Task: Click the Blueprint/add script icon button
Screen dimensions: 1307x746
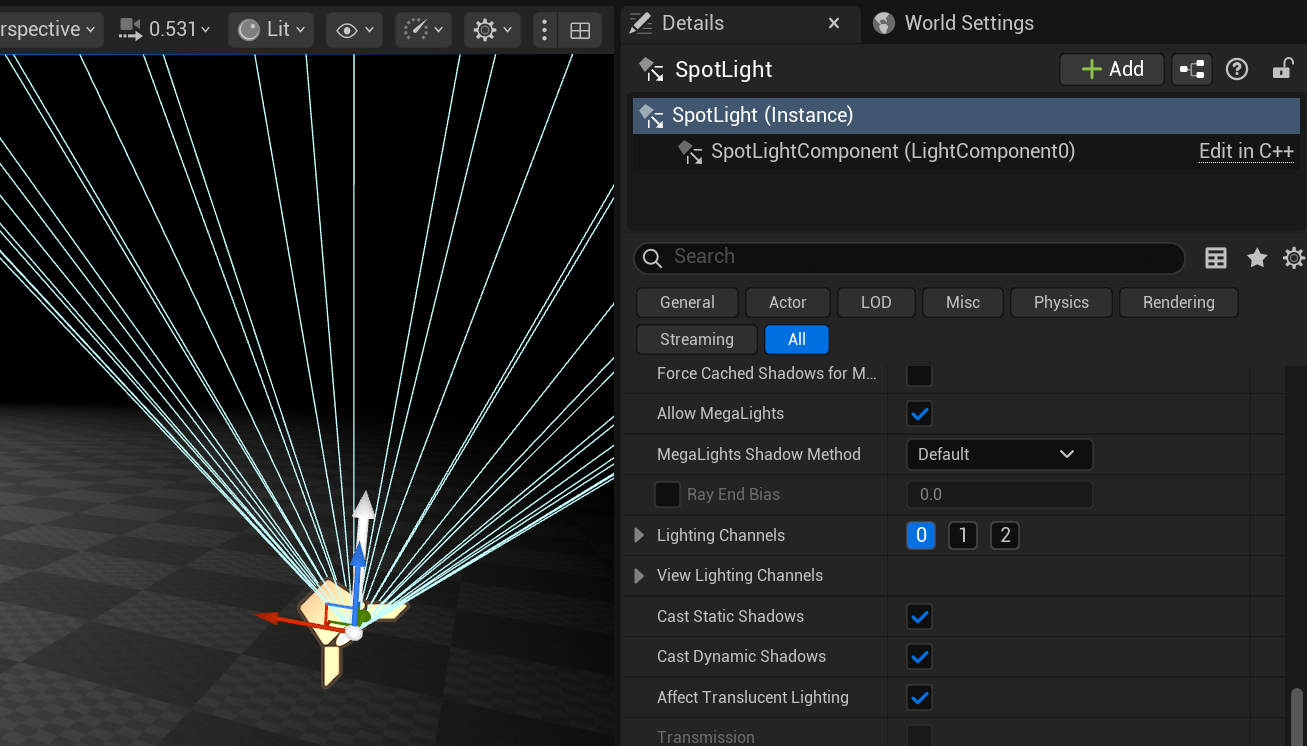Action: click(1192, 69)
